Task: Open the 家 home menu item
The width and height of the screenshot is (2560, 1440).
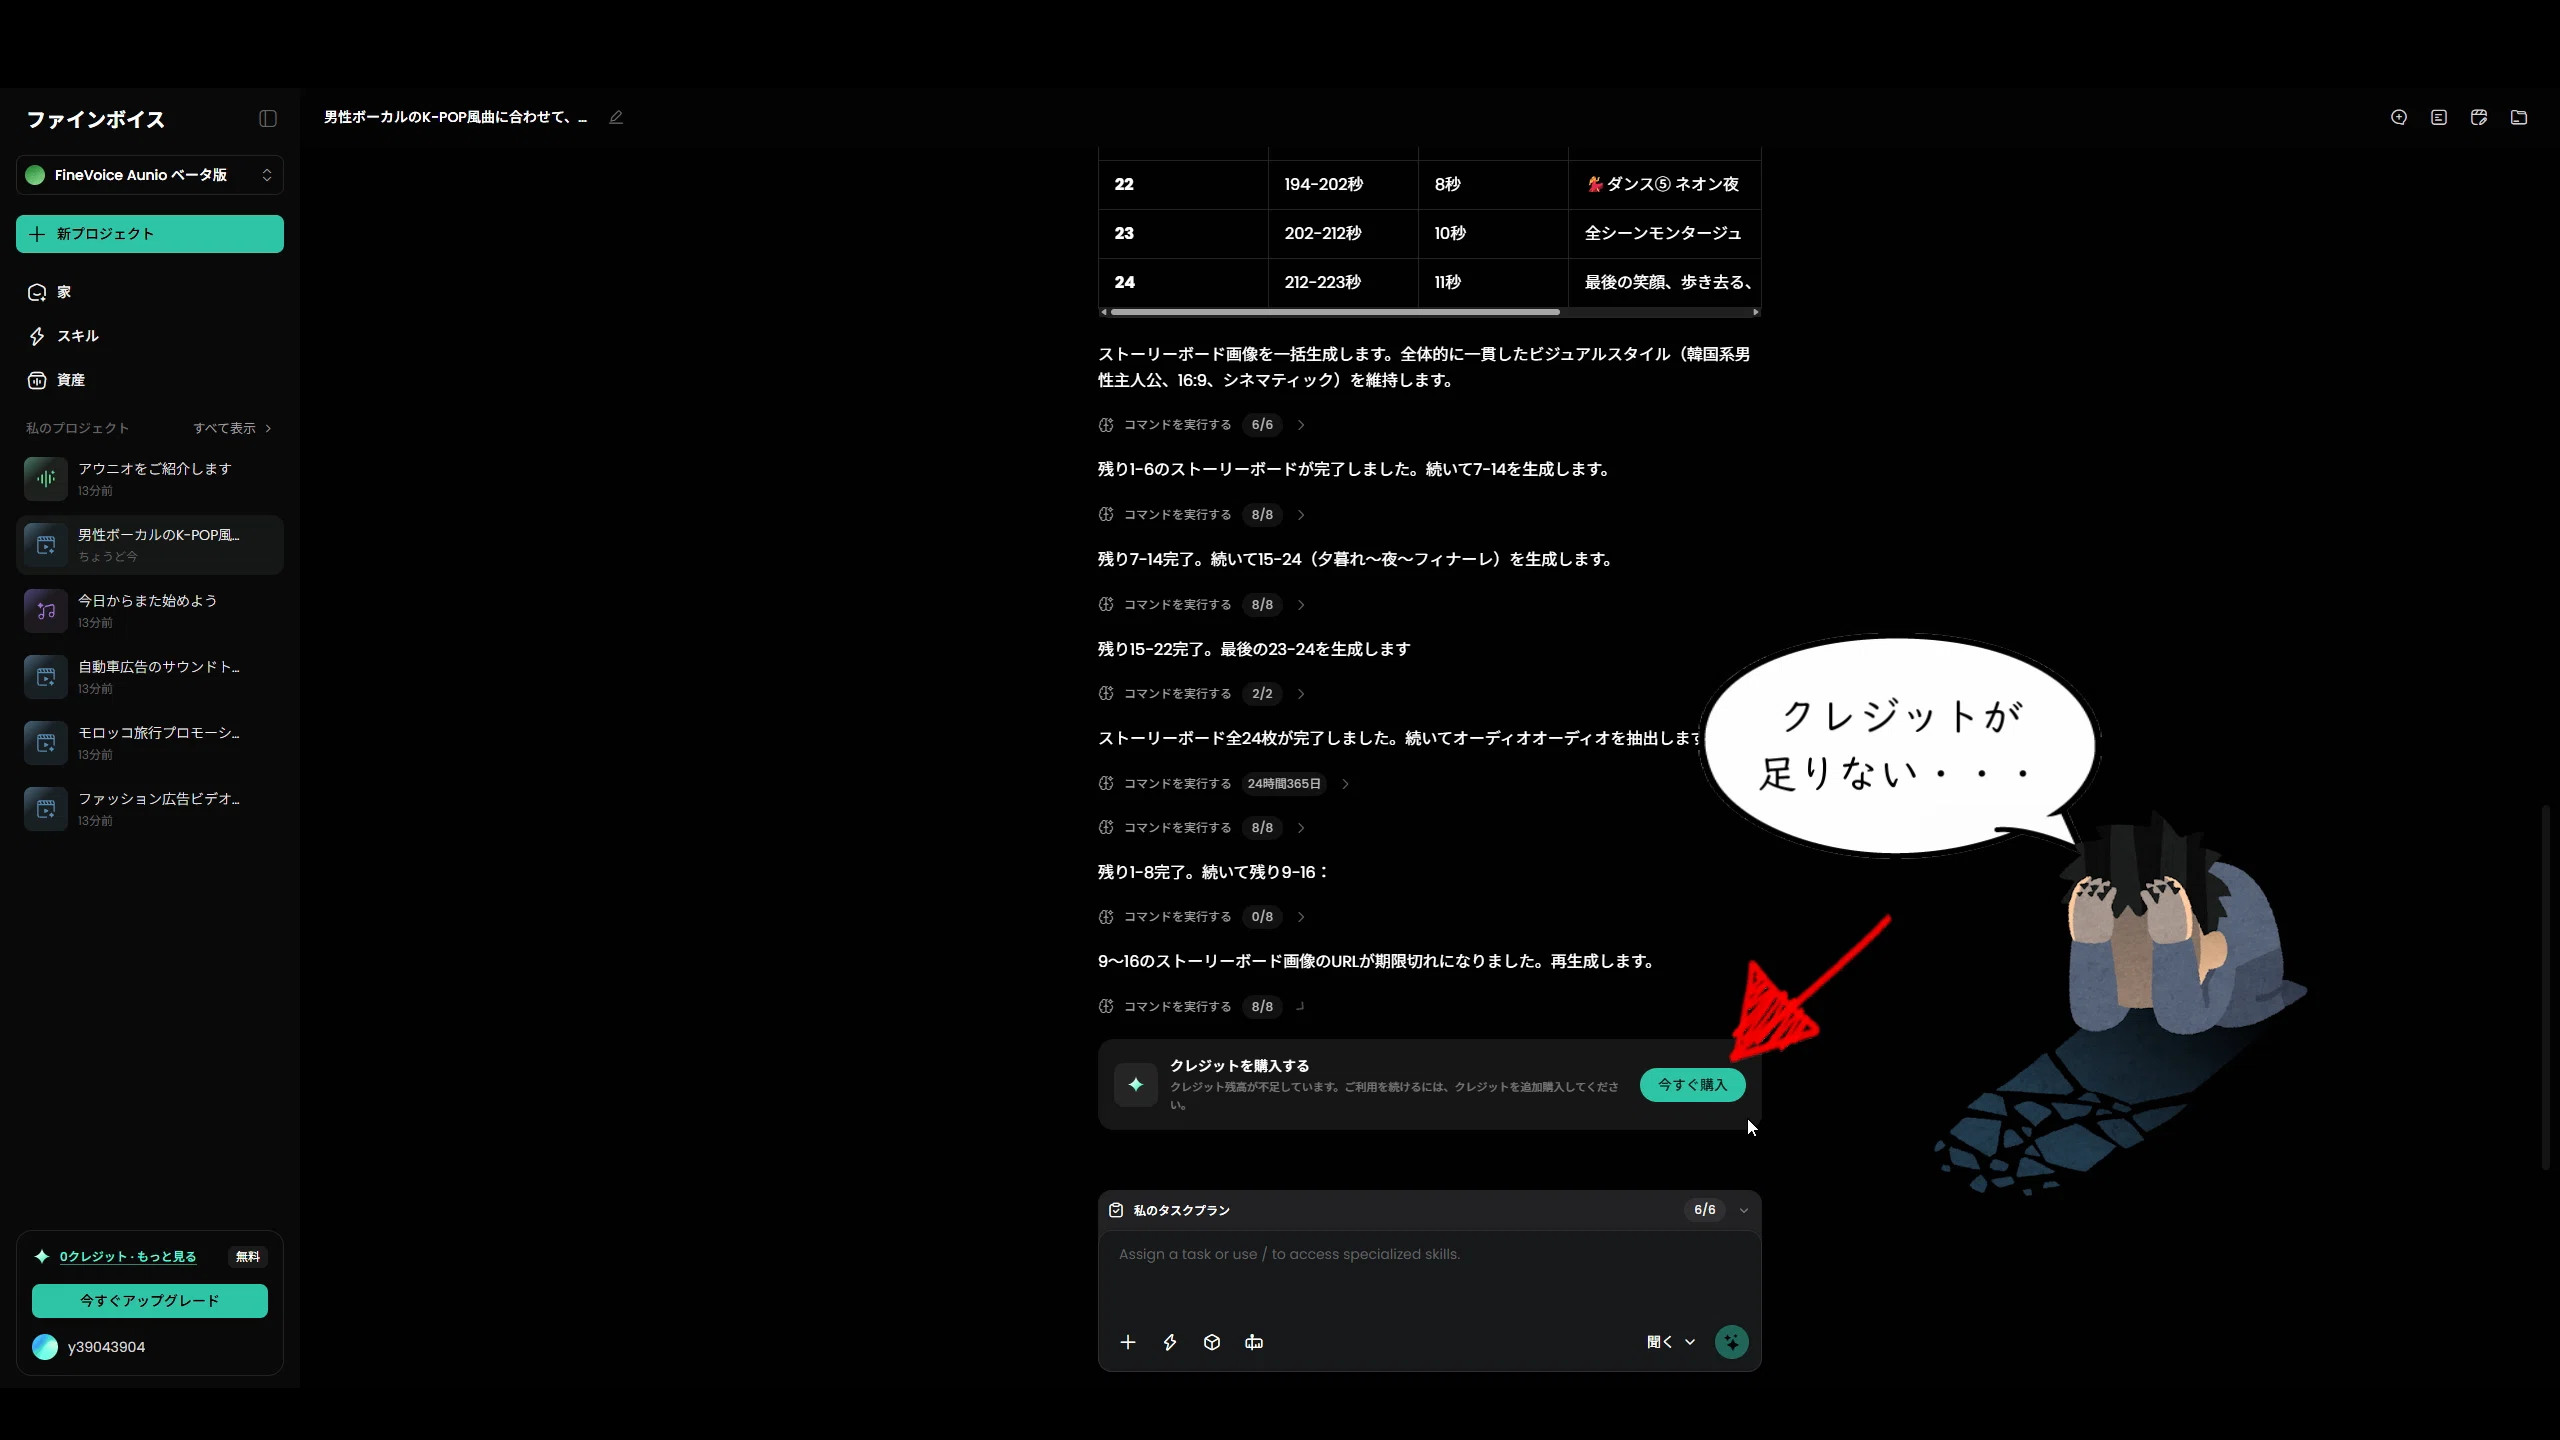Action: [150, 292]
